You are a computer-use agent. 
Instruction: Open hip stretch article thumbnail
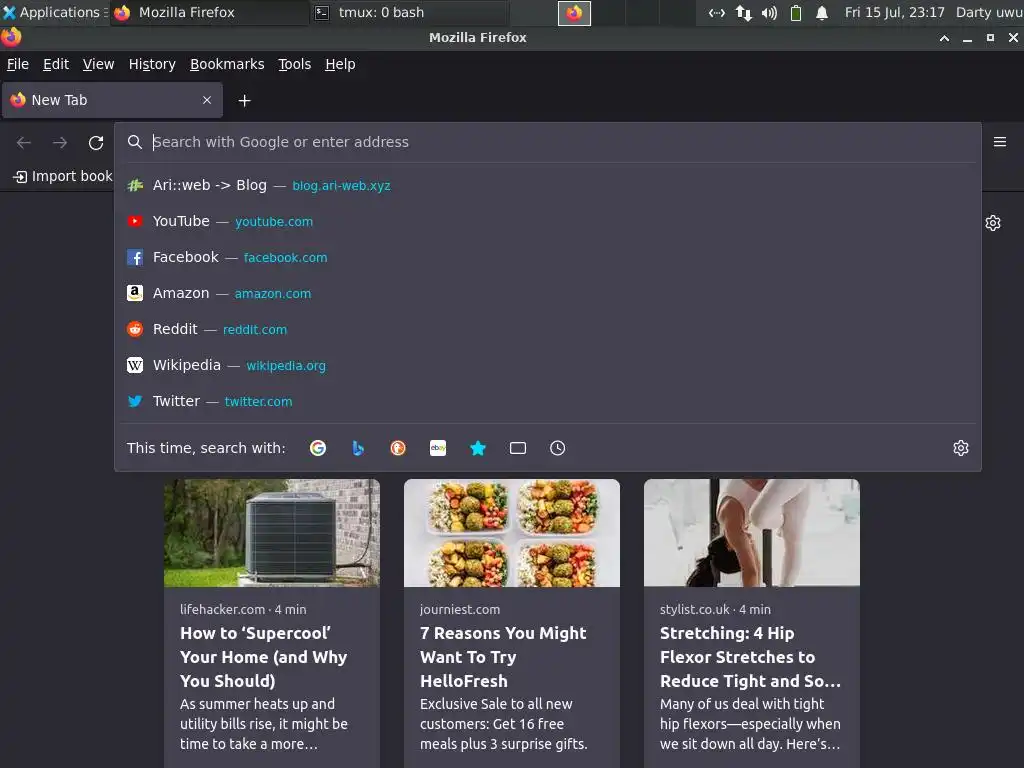coord(752,533)
